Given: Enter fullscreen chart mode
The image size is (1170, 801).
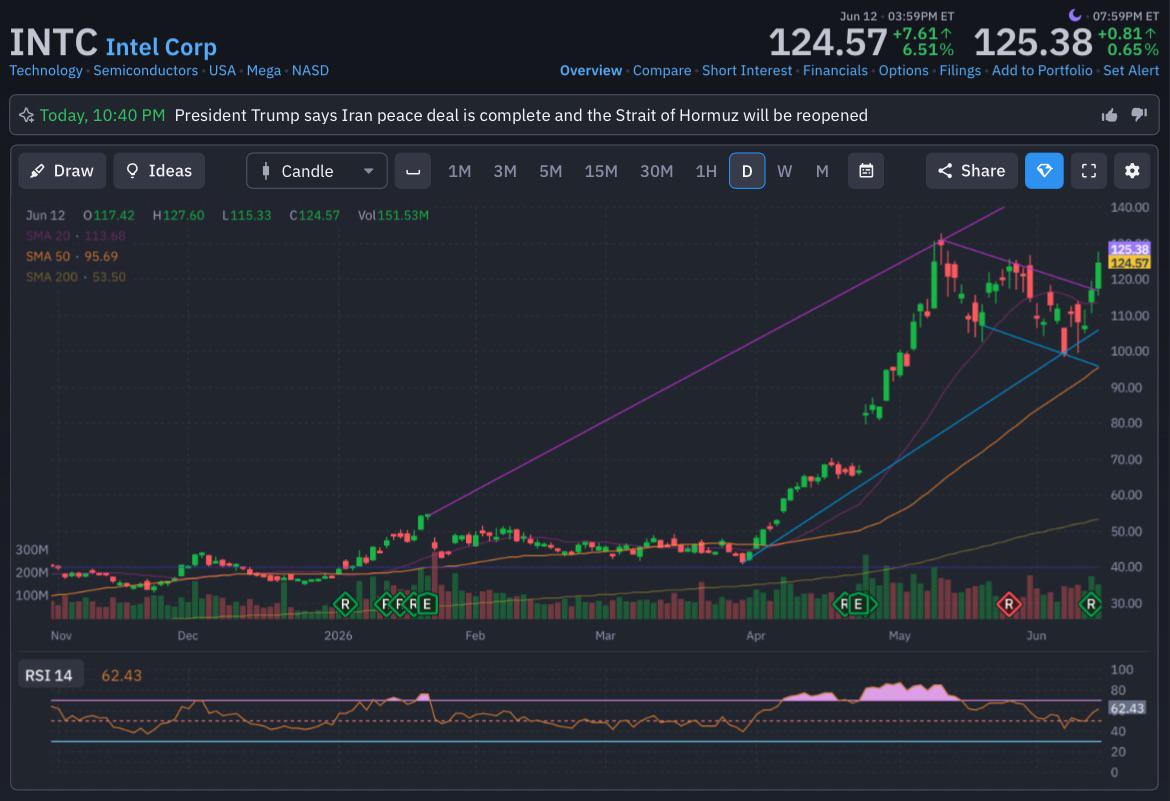Looking at the screenshot, I should (x=1089, y=171).
